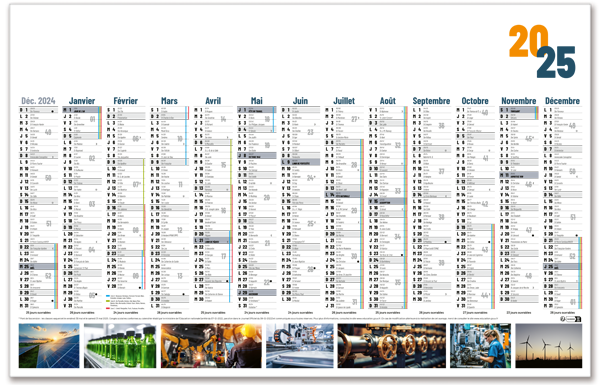Click the footnote text line below the calendar
The image size is (600, 385).
click(258, 318)
